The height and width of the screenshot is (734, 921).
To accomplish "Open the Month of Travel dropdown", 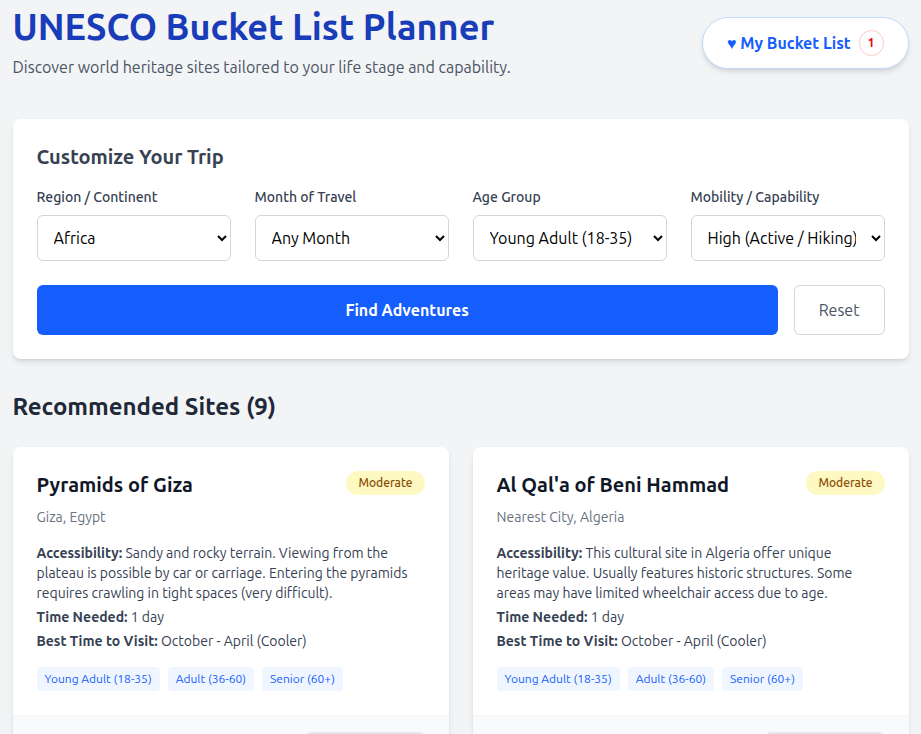I will (352, 238).
